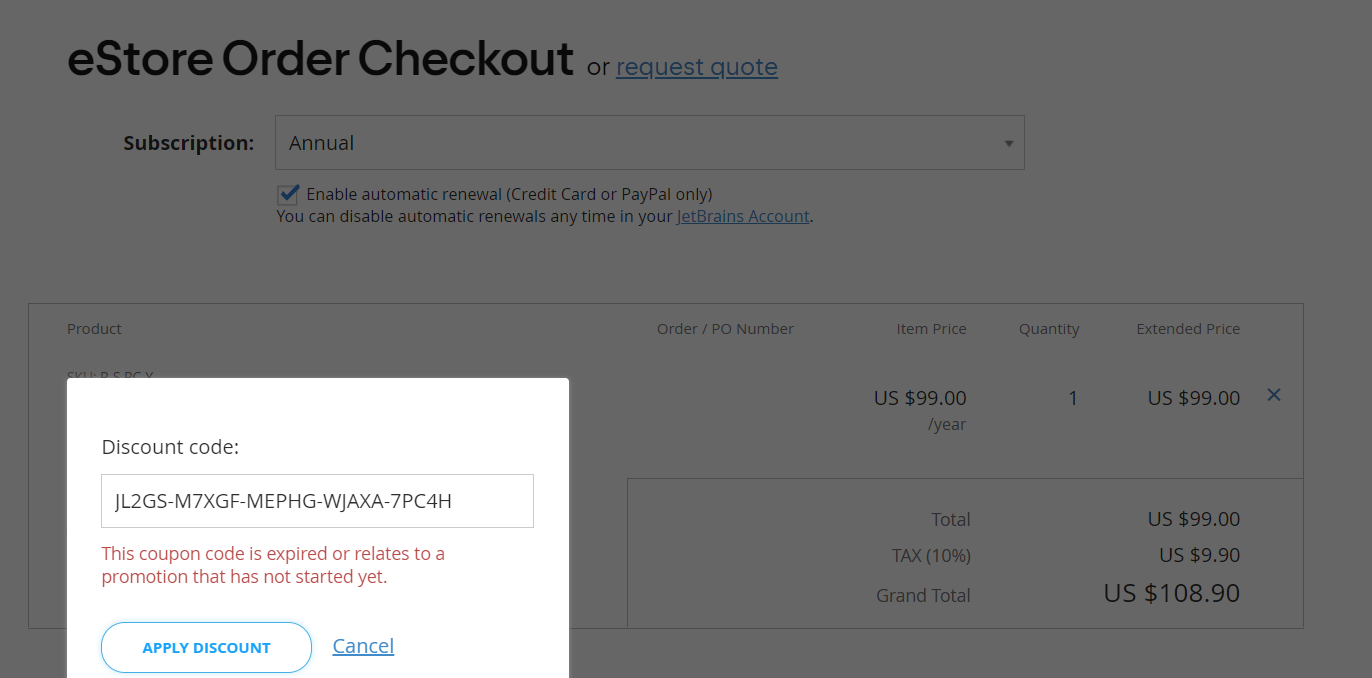Click the Quantity column header
This screenshot has height=678, width=1372.
pyautogui.click(x=1049, y=329)
